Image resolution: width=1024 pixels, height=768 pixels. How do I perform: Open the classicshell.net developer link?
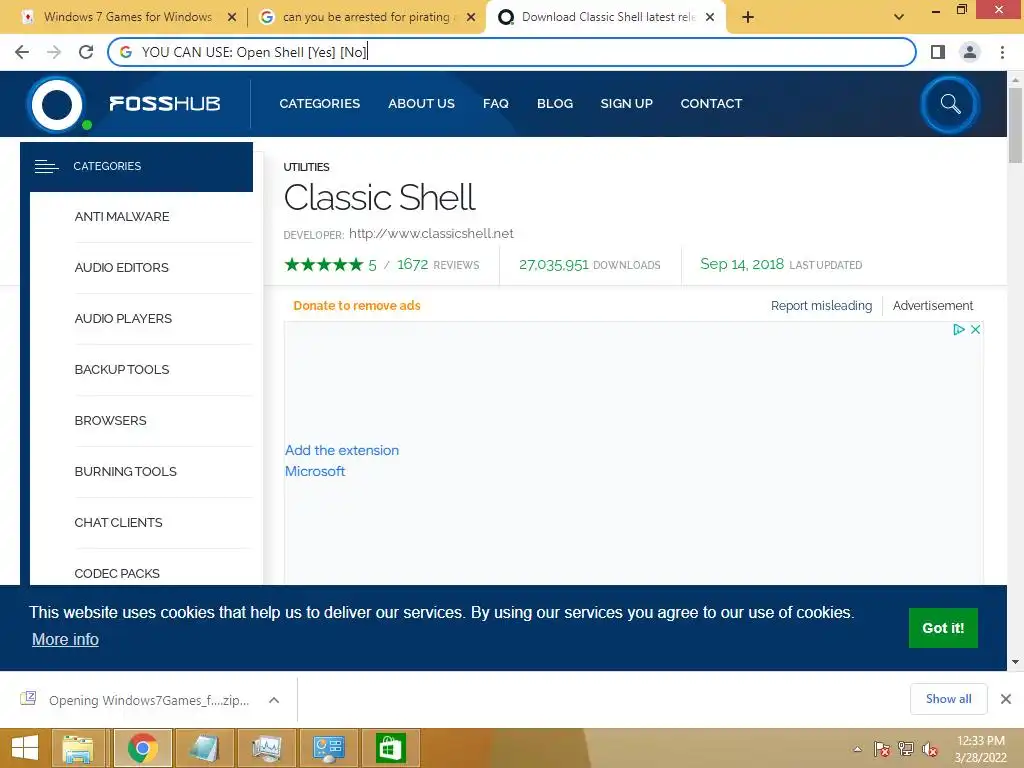[431, 233]
